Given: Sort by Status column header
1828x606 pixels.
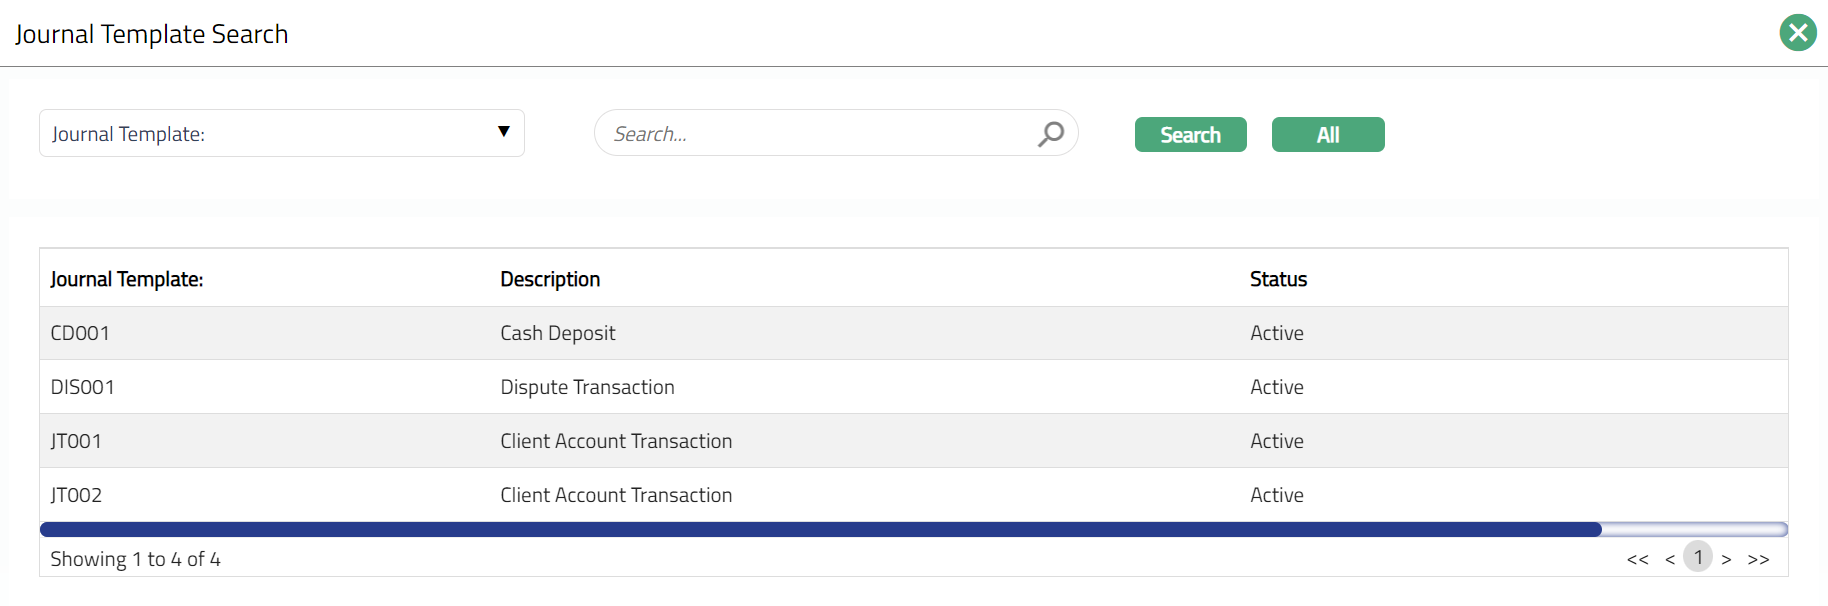Looking at the screenshot, I should click(1278, 279).
